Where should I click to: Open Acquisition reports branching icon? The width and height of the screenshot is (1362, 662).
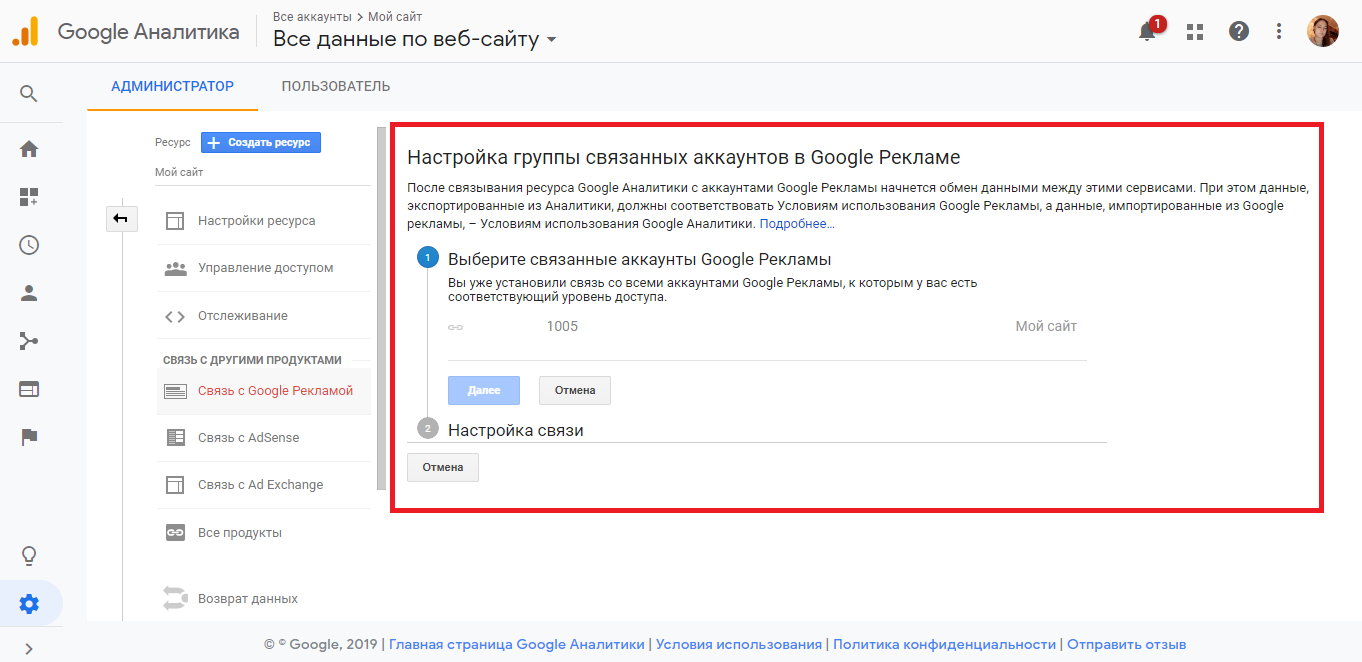point(29,341)
